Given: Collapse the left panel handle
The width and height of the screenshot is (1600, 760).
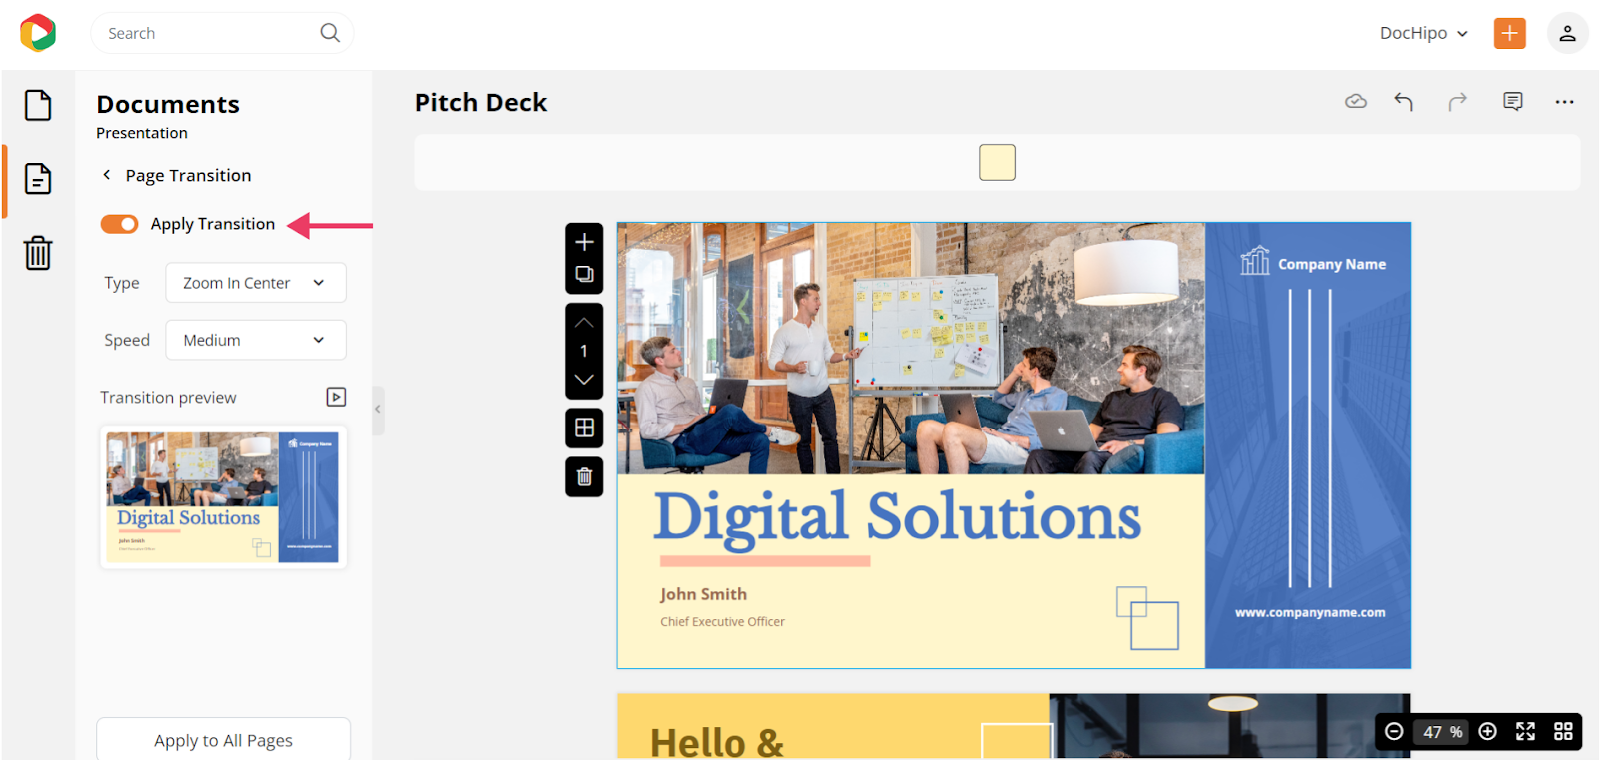Looking at the screenshot, I should coord(378,409).
